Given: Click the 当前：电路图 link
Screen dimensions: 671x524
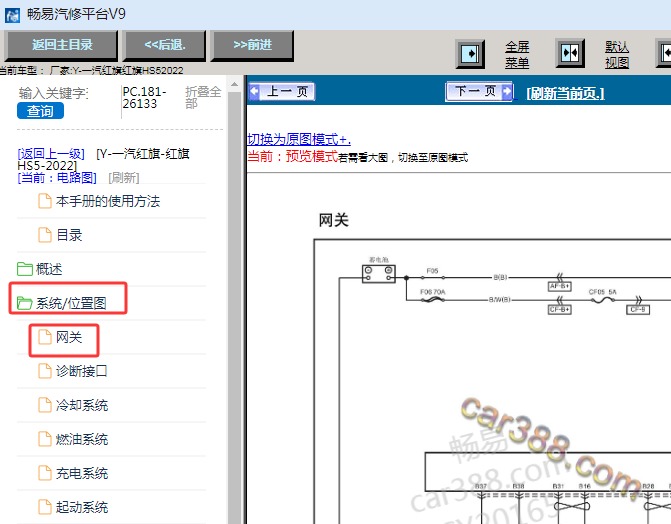Looking at the screenshot, I should tap(57, 177).
